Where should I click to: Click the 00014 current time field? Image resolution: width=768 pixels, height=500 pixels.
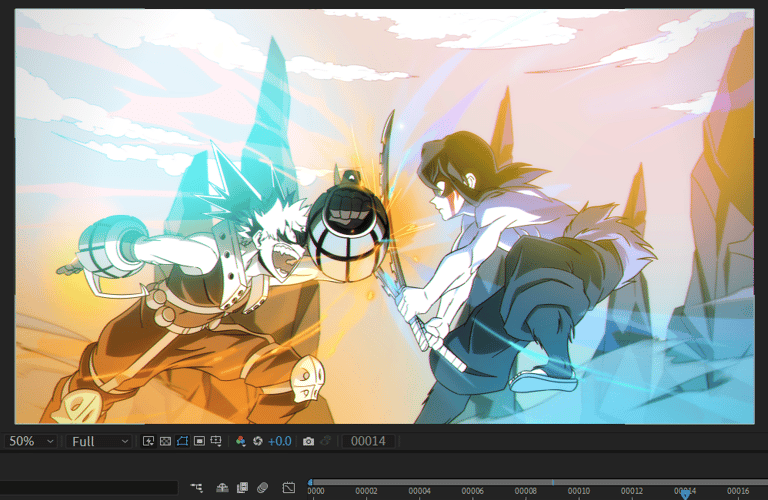tap(368, 441)
